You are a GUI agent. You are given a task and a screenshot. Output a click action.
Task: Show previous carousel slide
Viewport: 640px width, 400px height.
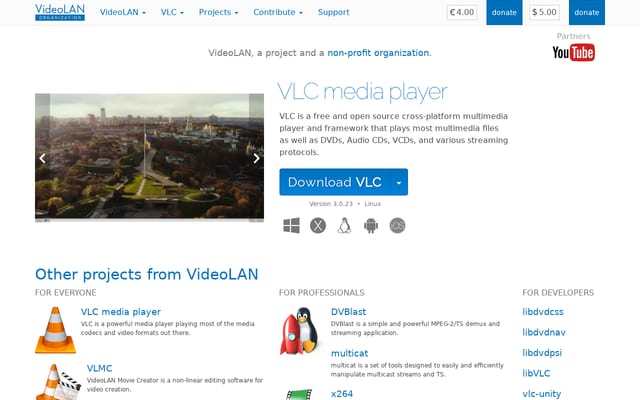point(42,158)
